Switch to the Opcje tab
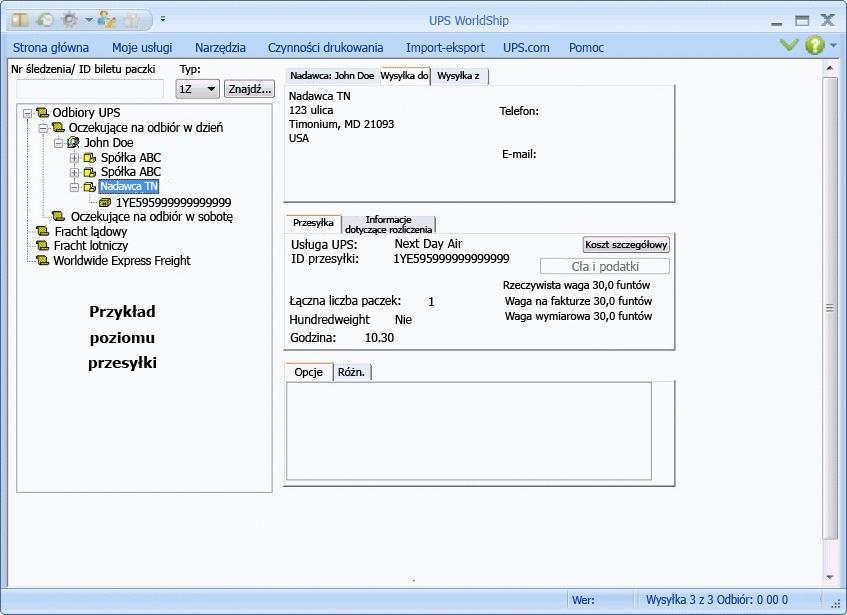 (308, 372)
